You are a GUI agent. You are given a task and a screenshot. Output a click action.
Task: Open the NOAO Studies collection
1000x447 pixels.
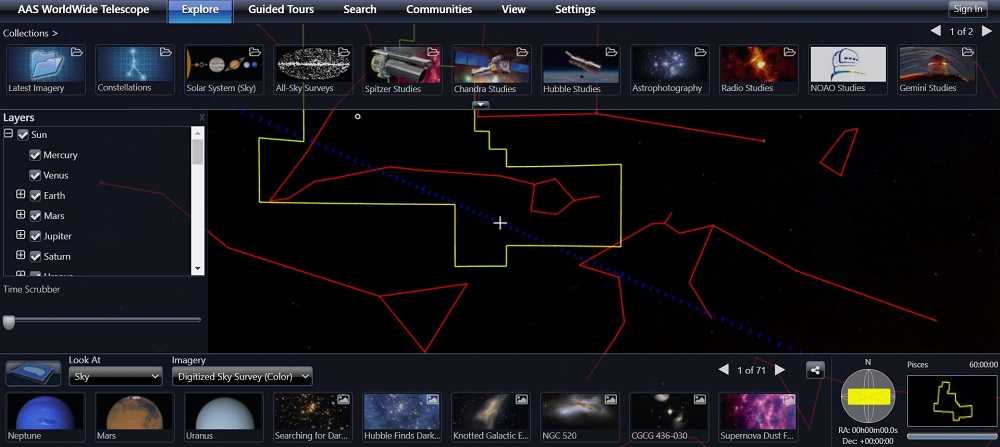pos(848,68)
